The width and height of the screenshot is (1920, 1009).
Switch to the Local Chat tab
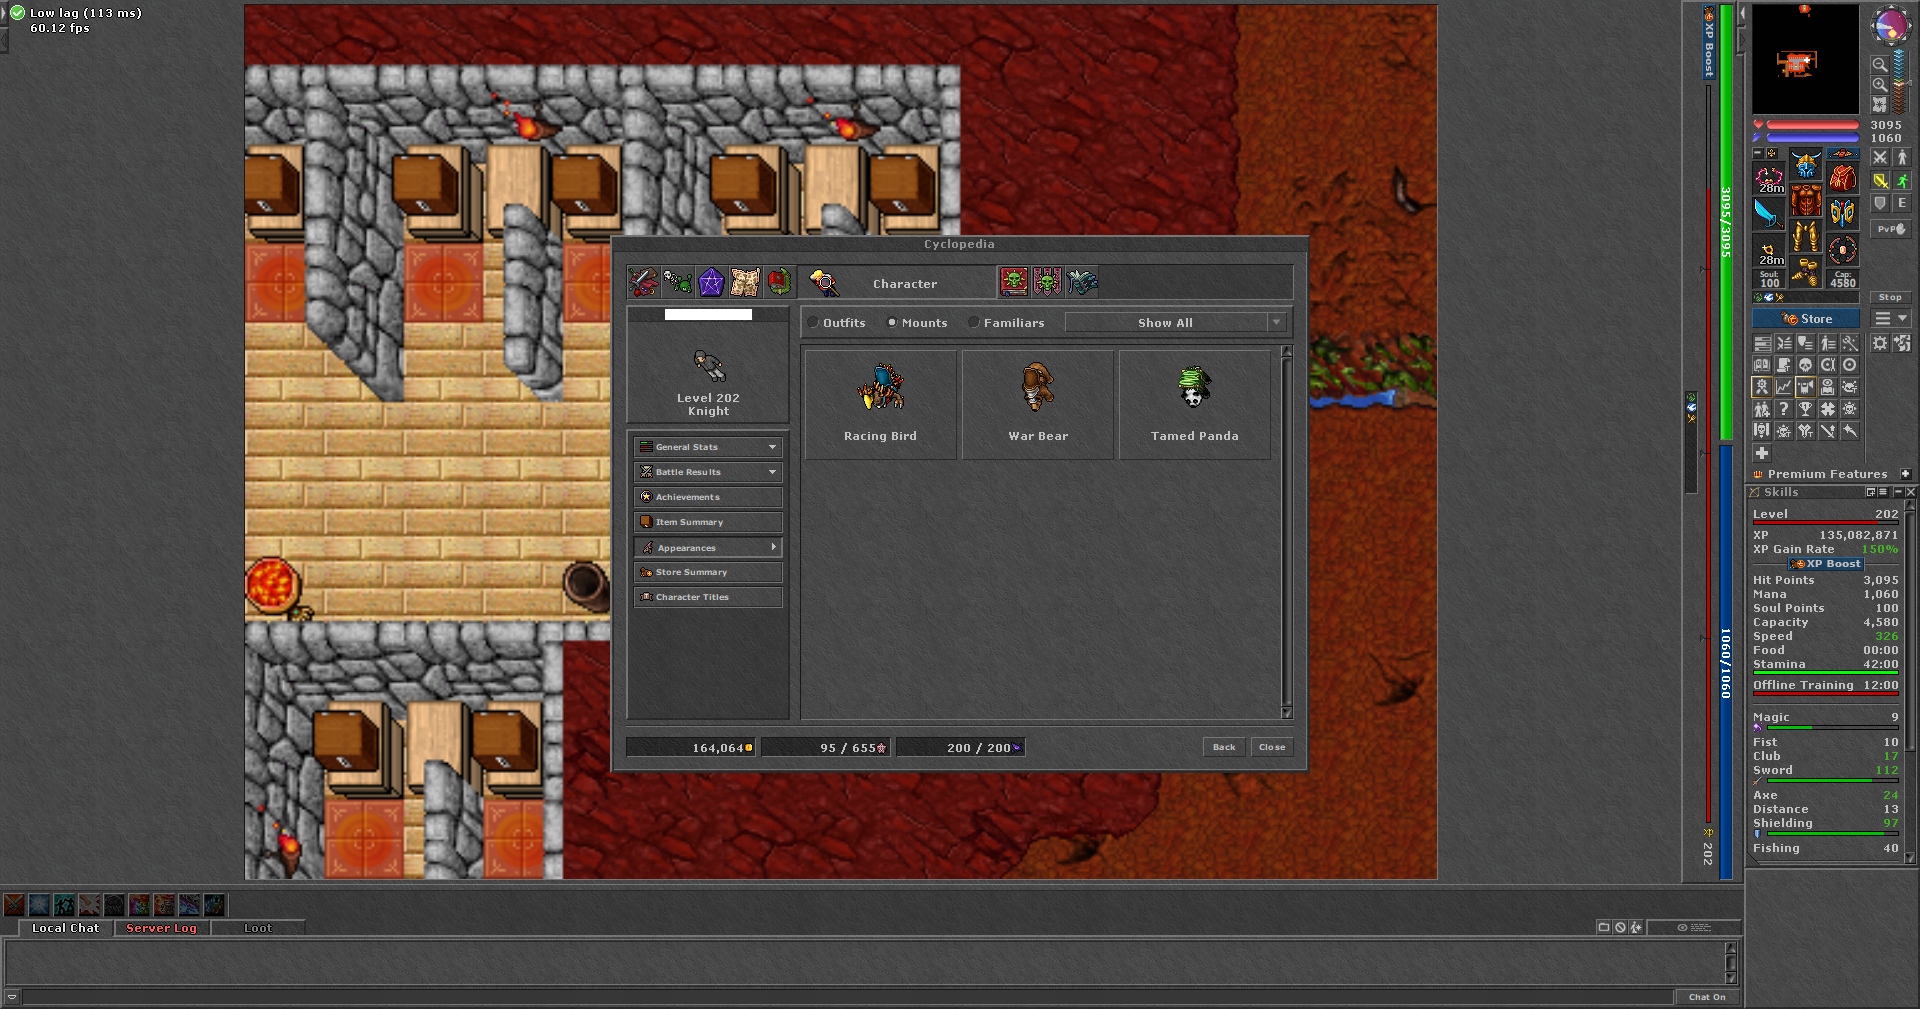[x=65, y=928]
